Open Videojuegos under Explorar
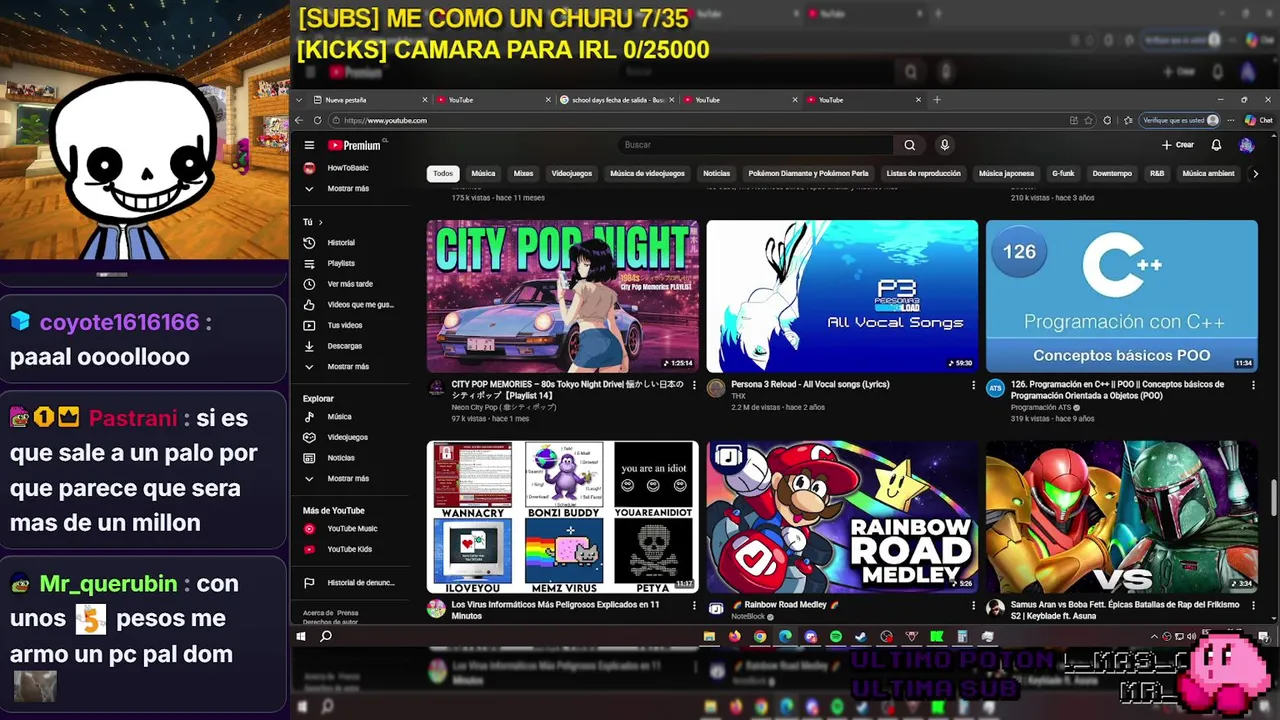This screenshot has width=1280, height=720. [x=348, y=437]
